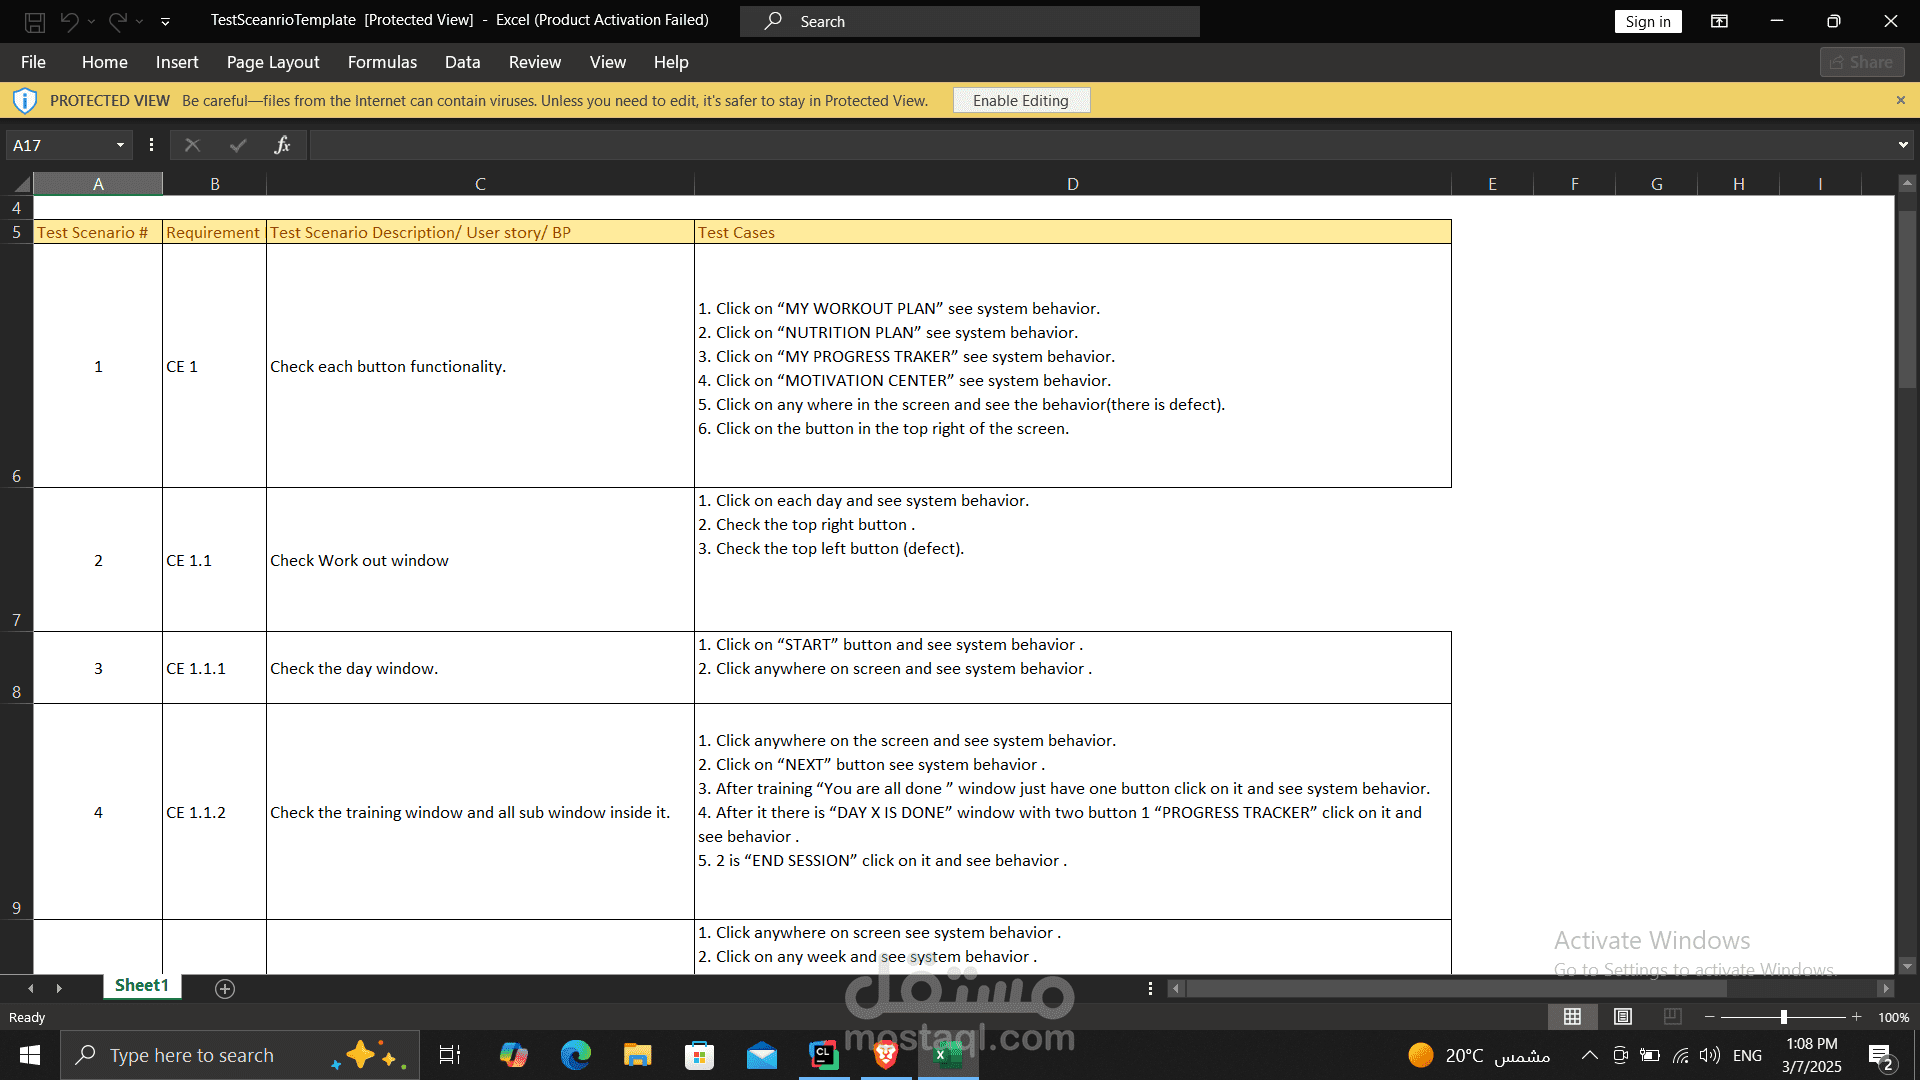
Task: Click the Undo arrow icon
Action: point(69,21)
